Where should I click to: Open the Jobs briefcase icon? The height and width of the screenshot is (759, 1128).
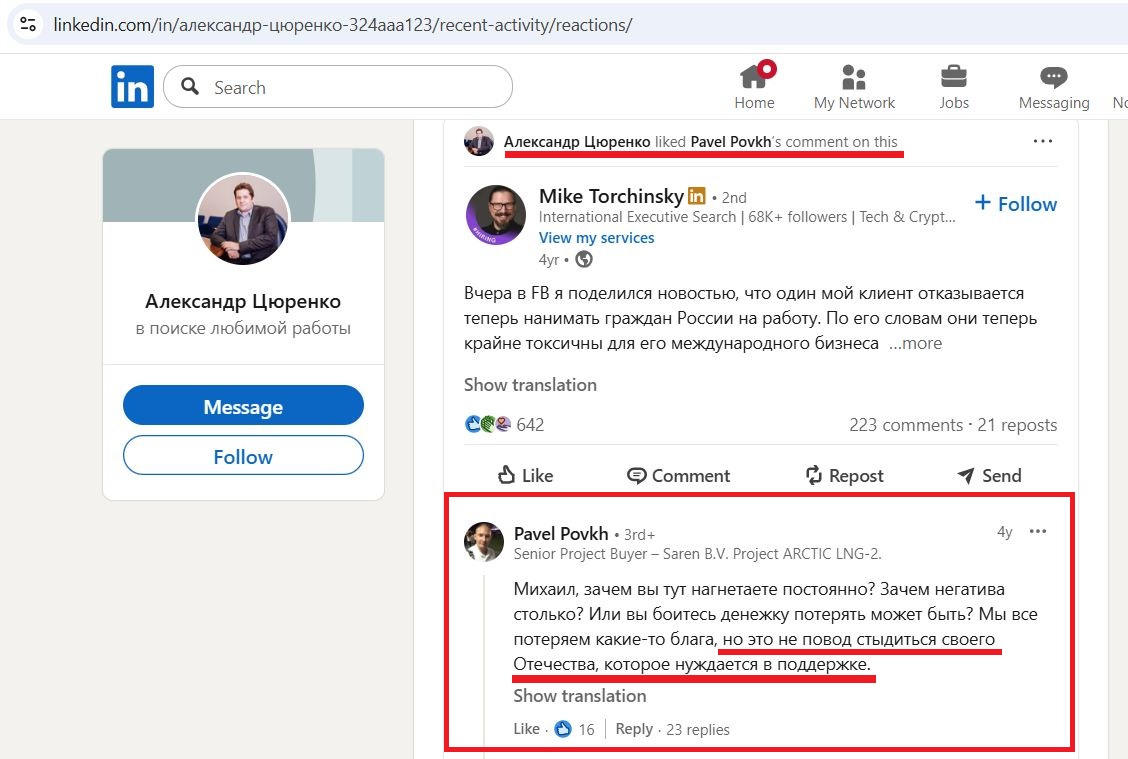(x=953, y=80)
